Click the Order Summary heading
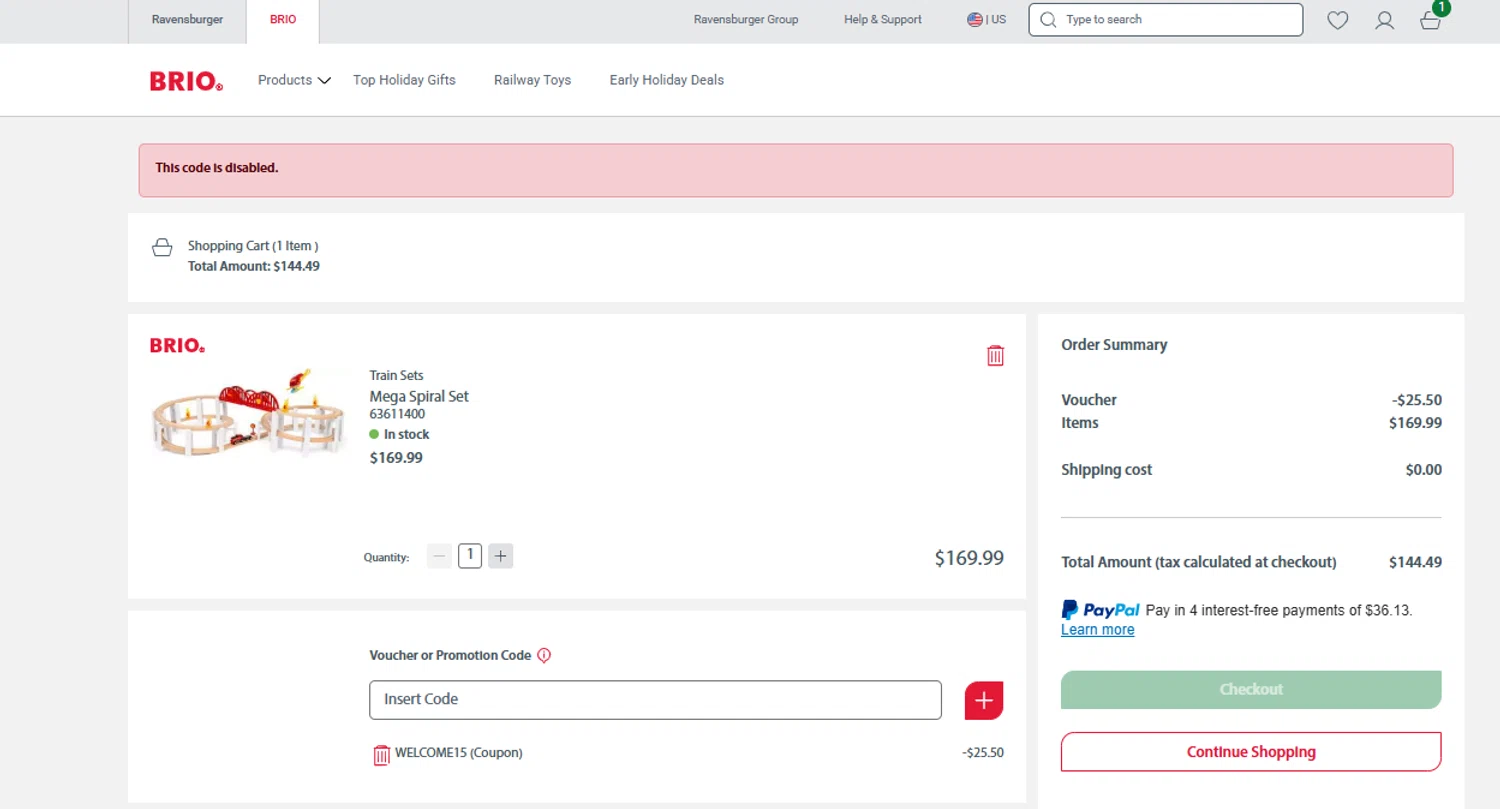Image resolution: width=1500 pixels, height=809 pixels. coord(1114,345)
